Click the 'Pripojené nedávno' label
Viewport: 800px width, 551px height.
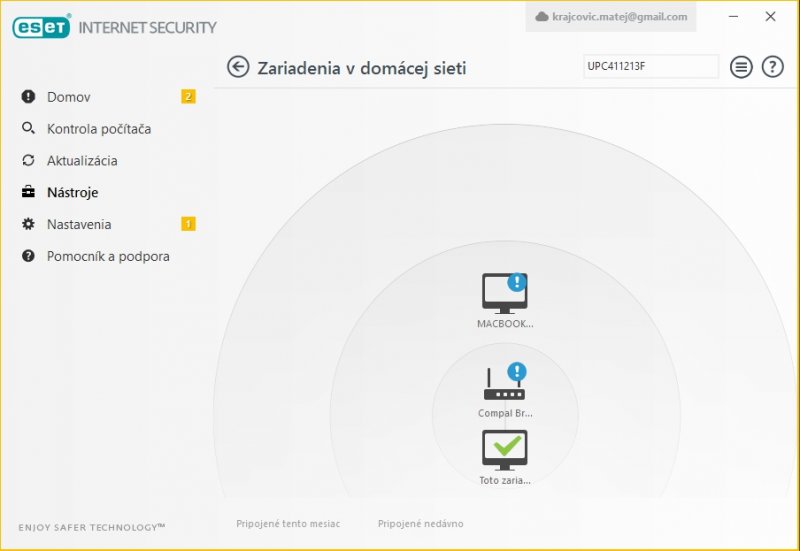[420, 523]
